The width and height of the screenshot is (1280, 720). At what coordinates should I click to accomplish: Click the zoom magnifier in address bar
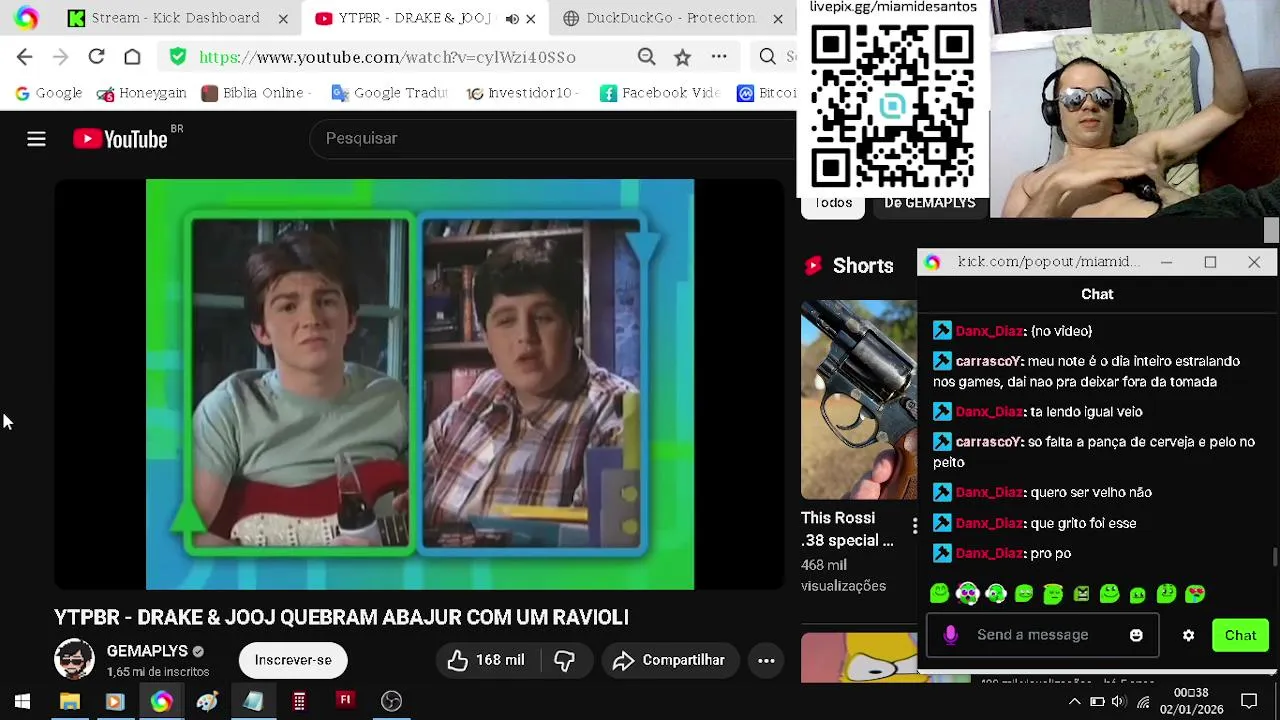(x=647, y=57)
